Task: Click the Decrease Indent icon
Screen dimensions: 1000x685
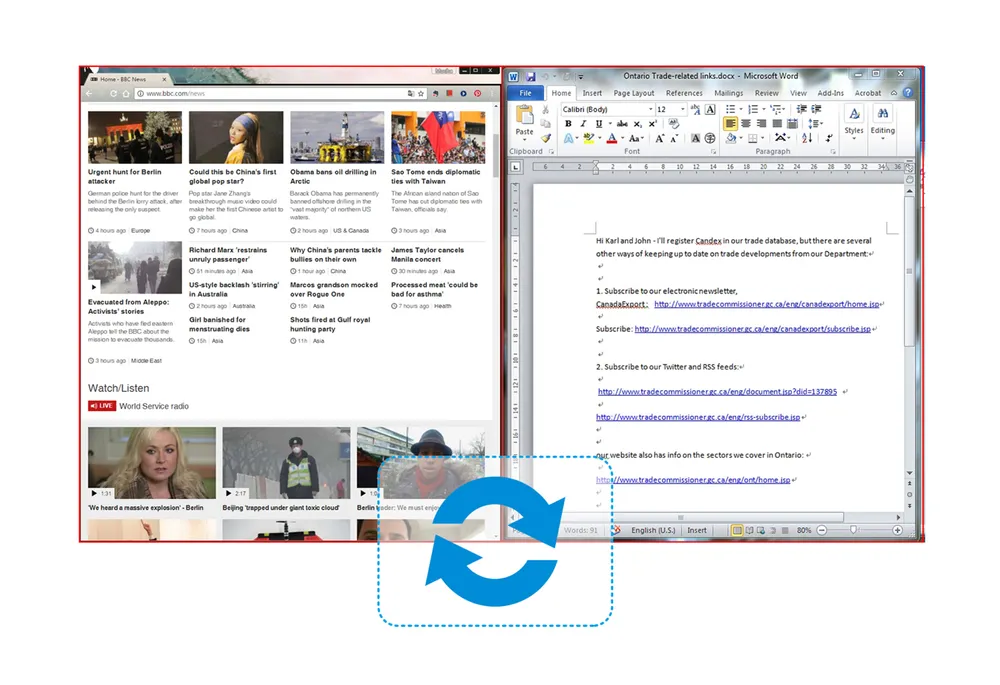Action: (802, 109)
